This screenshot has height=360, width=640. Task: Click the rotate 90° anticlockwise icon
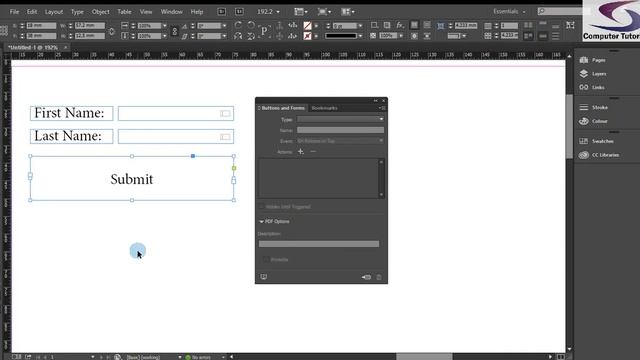point(251,25)
